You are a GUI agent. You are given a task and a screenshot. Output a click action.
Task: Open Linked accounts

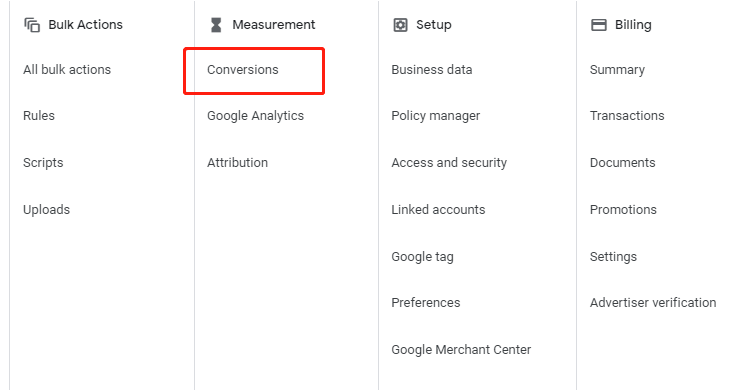(438, 210)
